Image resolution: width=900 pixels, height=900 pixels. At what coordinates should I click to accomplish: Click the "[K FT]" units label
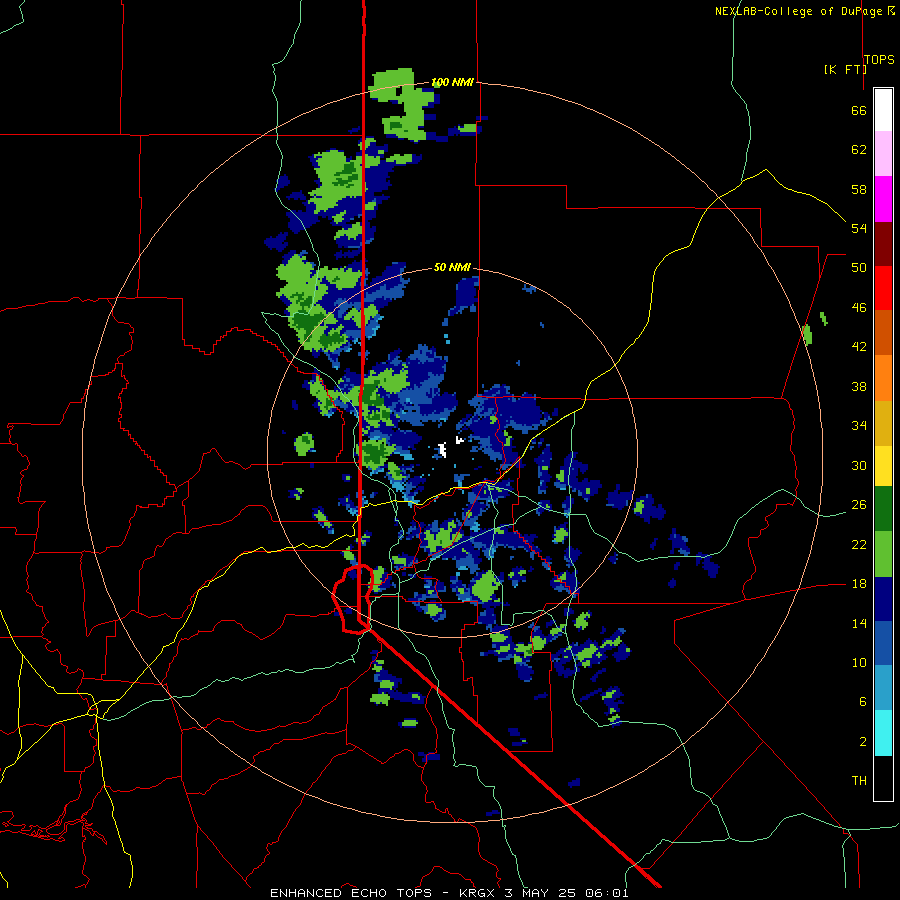tap(845, 69)
